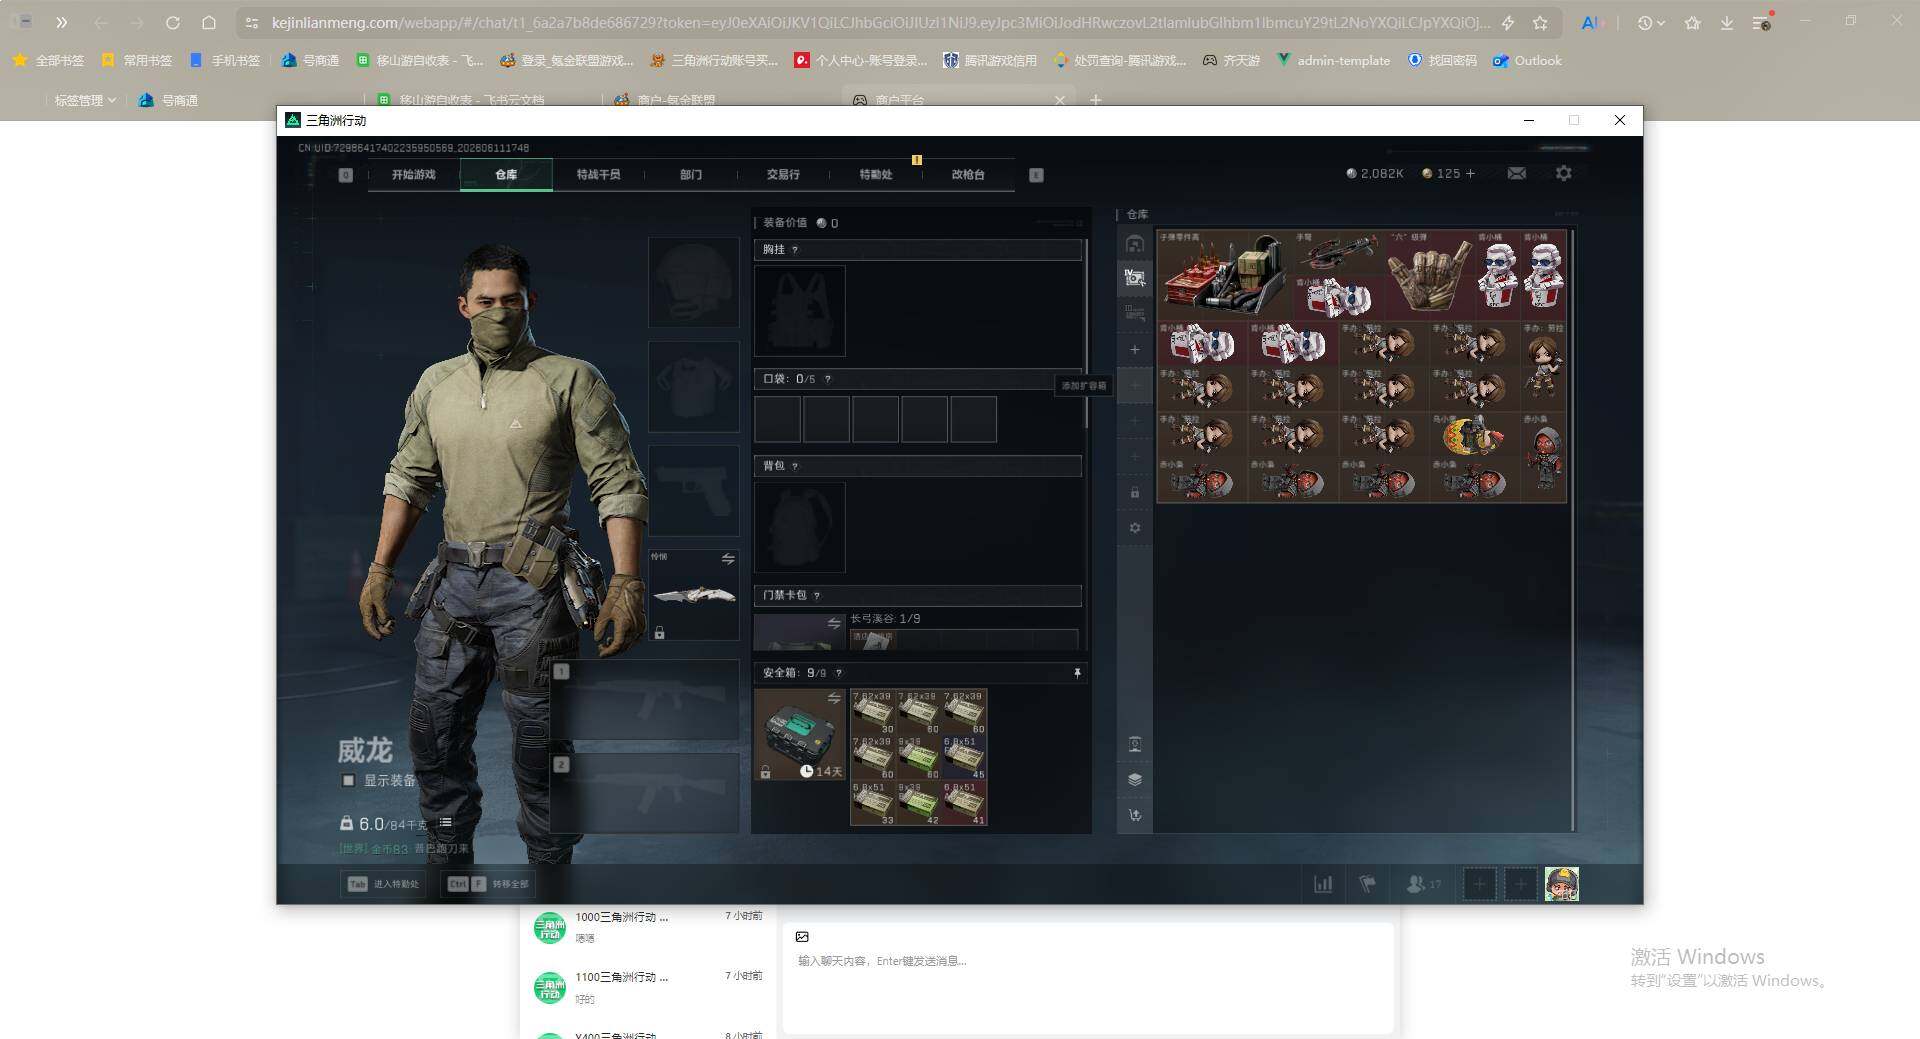Select the helmet equipment slot
1920x1039 pixels.
tap(693, 282)
